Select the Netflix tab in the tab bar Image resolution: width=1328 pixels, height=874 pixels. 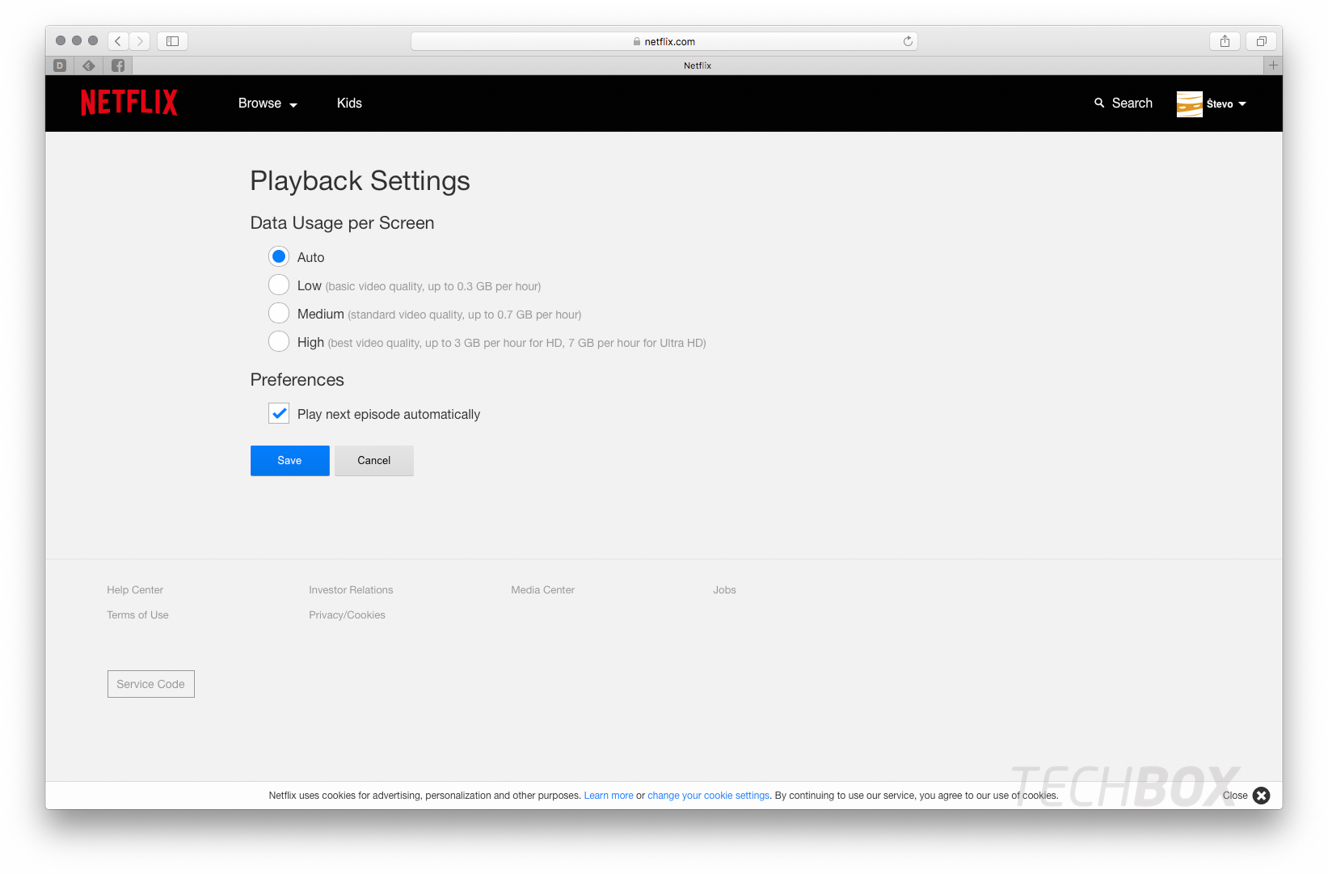tap(698, 65)
